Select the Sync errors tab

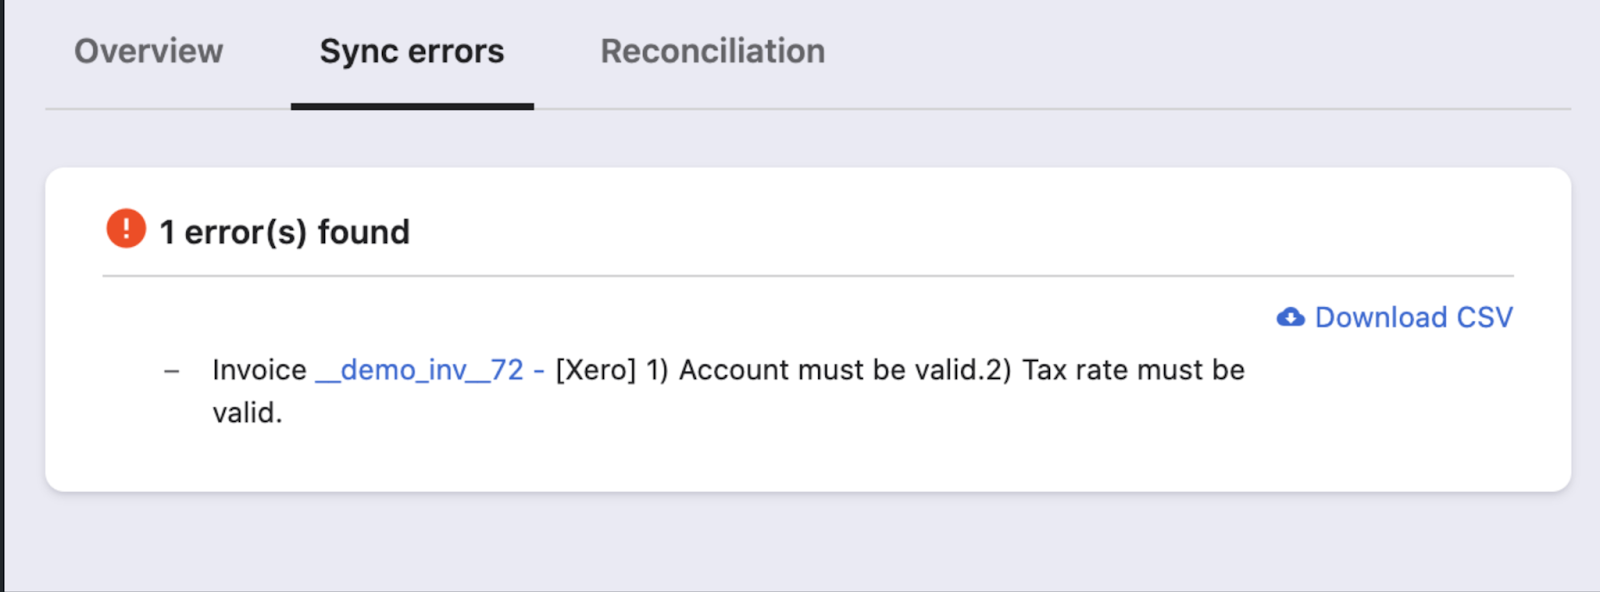tap(412, 51)
